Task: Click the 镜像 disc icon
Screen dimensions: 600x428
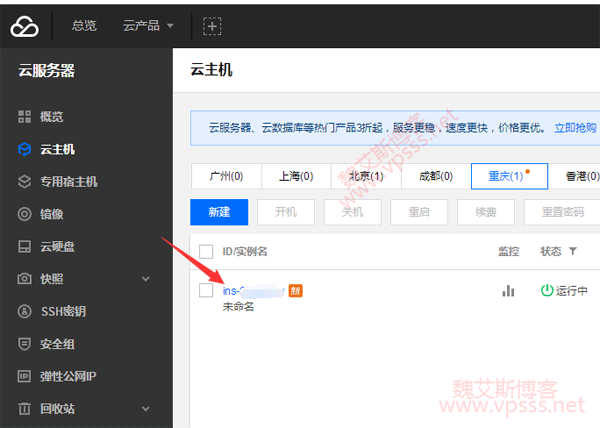Action: (x=24, y=214)
